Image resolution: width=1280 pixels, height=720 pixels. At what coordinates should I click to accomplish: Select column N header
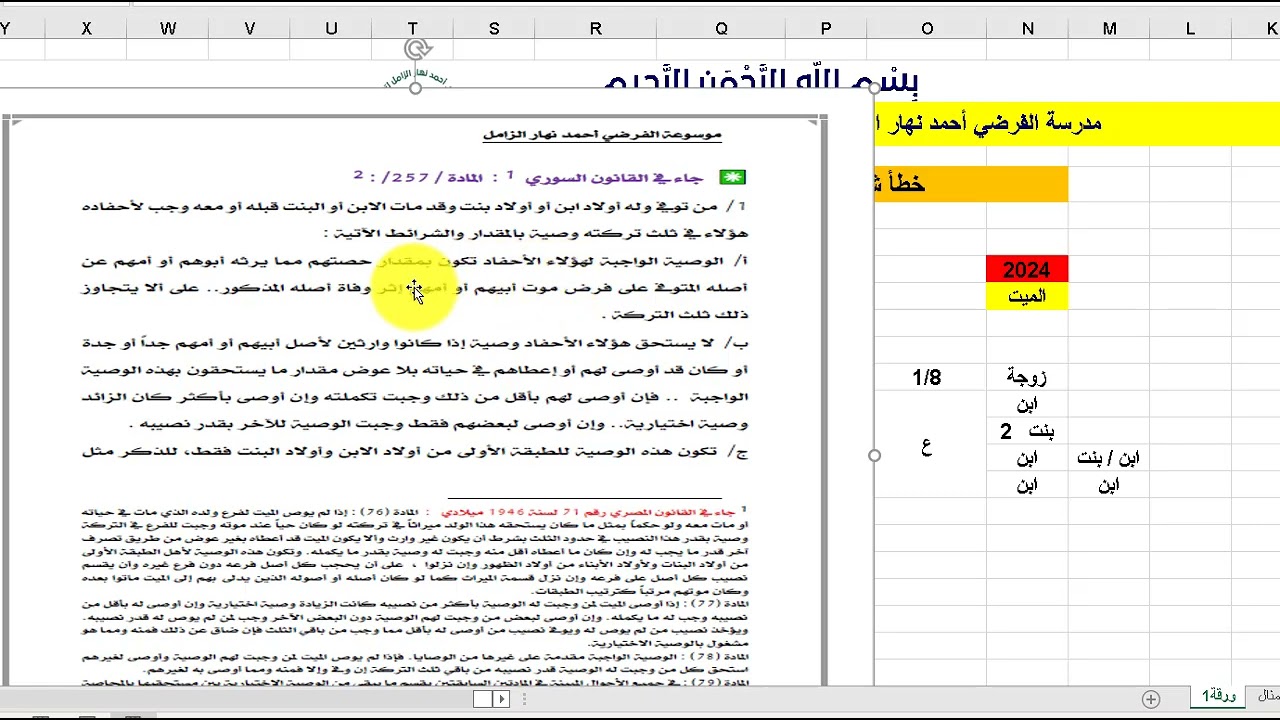(1027, 29)
